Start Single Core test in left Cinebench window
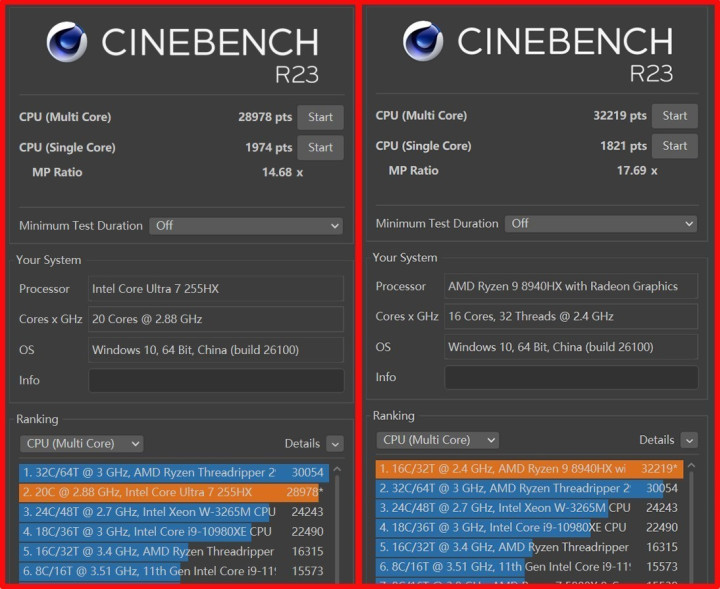This screenshot has width=720, height=589. tap(320, 147)
